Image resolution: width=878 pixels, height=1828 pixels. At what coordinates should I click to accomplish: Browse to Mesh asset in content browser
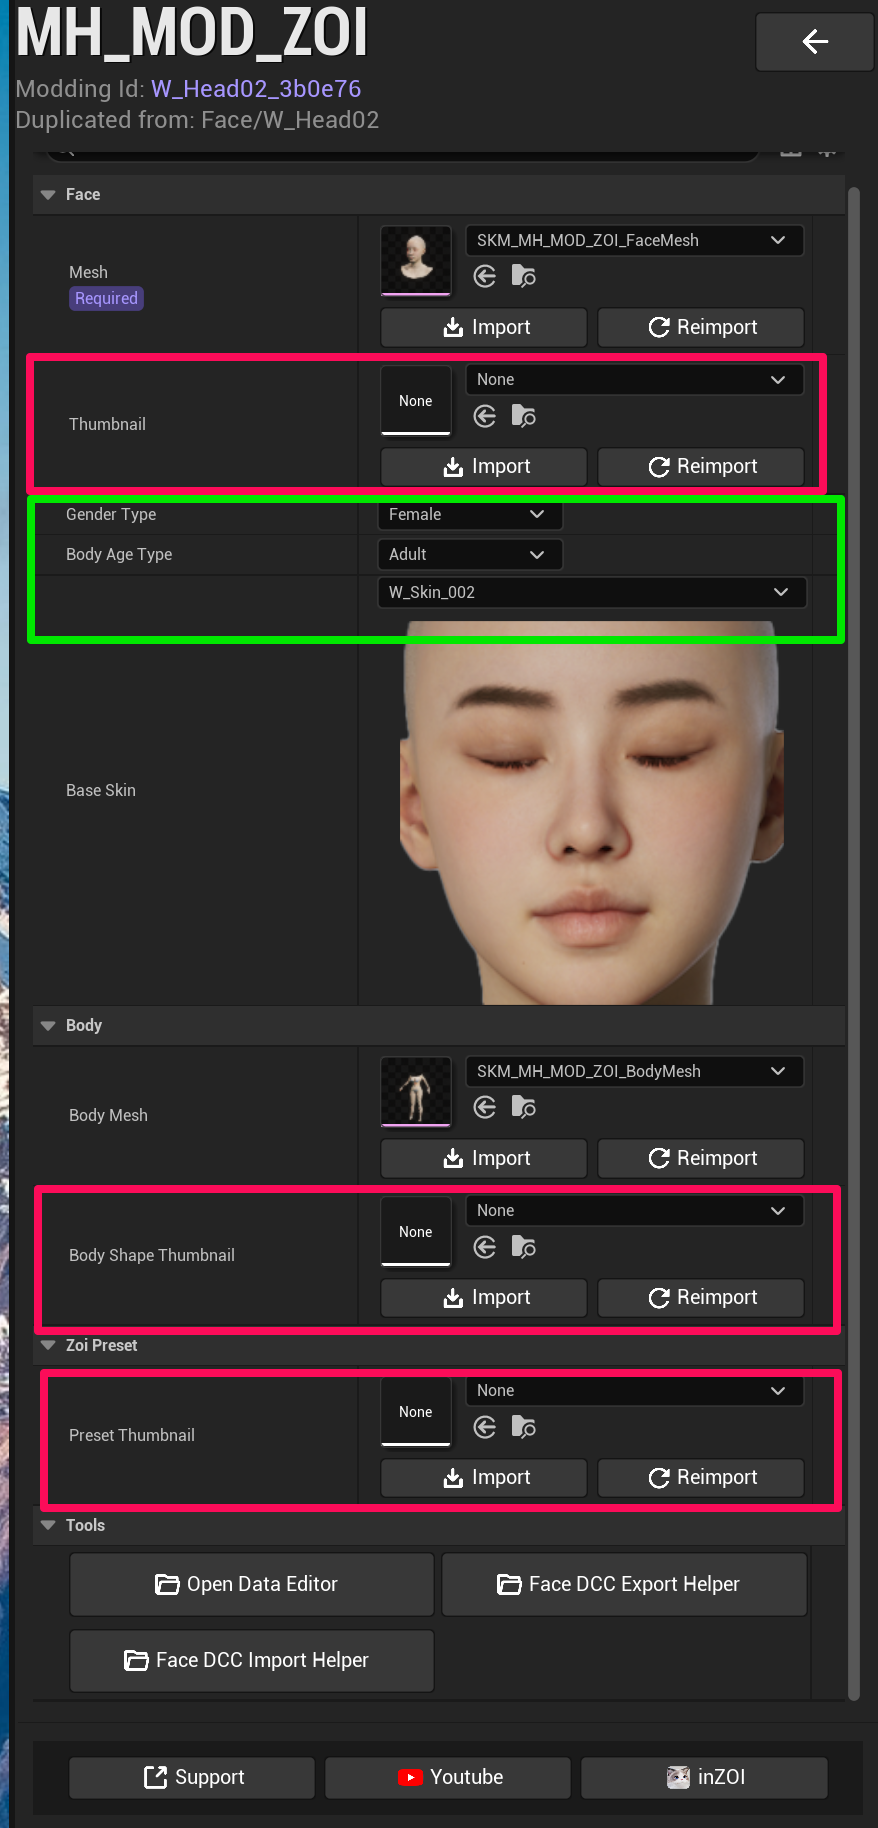tap(524, 276)
